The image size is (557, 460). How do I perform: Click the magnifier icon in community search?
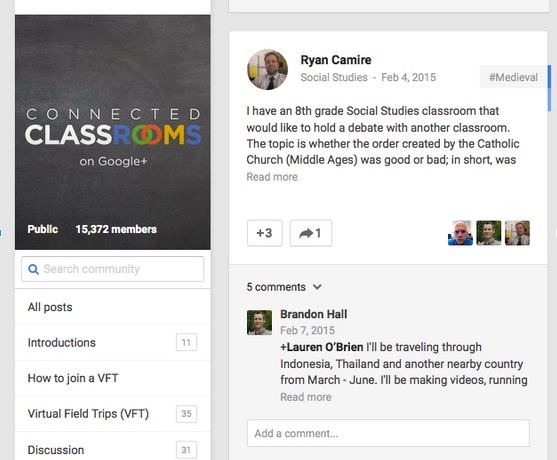pyautogui.click(x=33, y=269)
